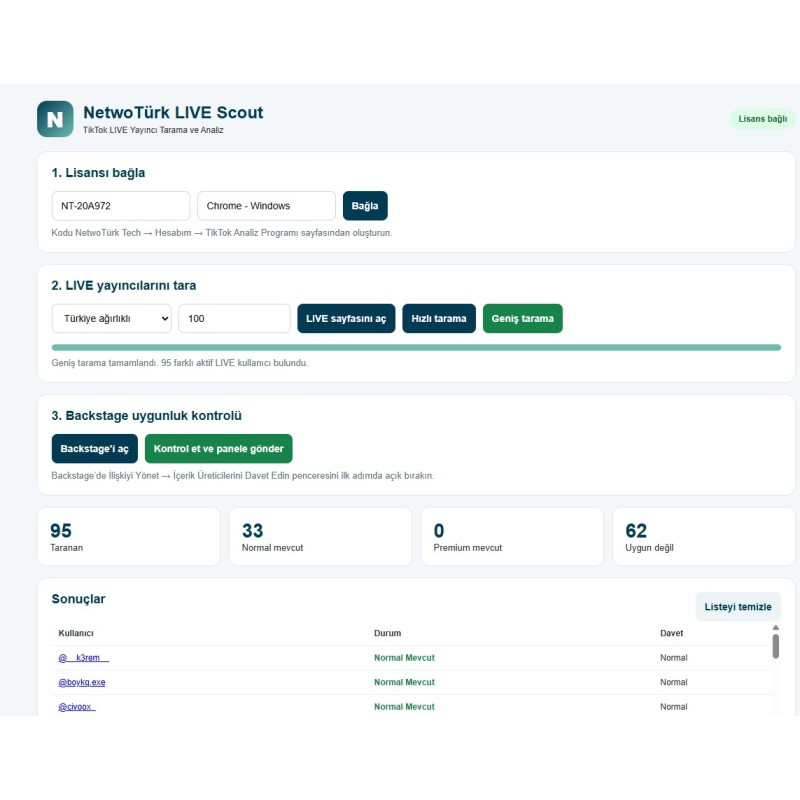Image resolution: width=800 pixels, height=800 pixels.
Task: Click Normal invite value in @civoox_ row
Action: pyautogui.click(x=673, y=707)
